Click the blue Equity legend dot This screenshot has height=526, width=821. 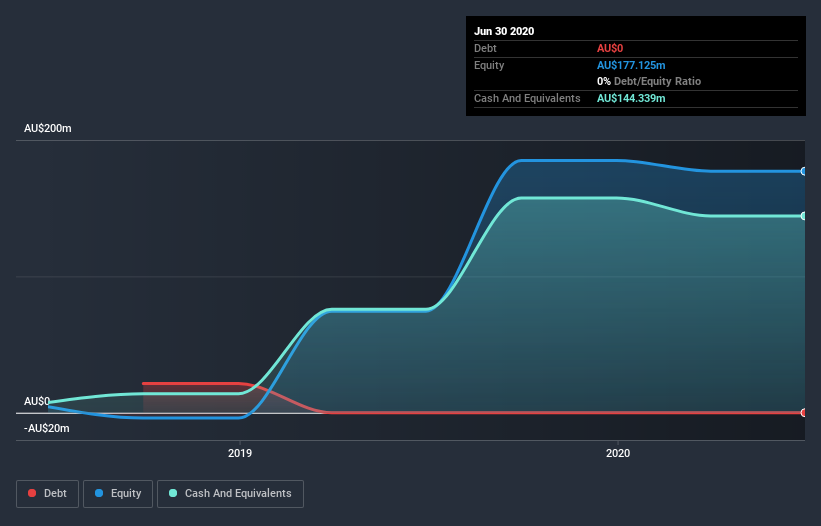(x=99, y=493)
